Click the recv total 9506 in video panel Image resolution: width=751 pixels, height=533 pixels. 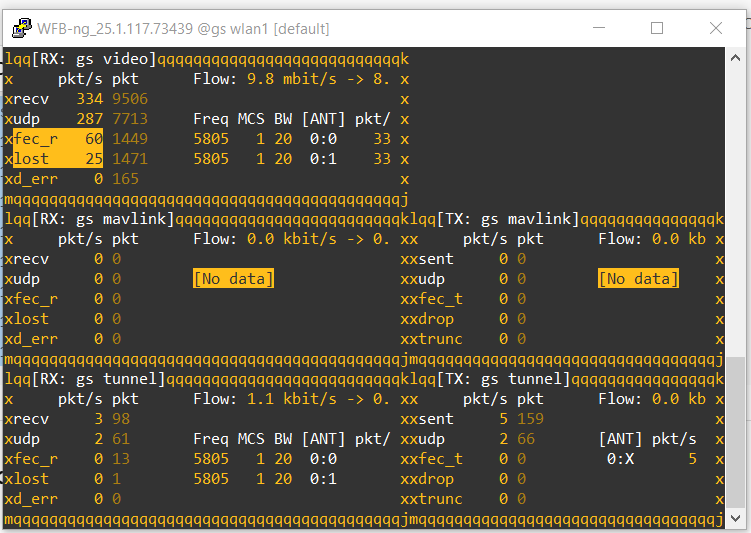[130, 99]
